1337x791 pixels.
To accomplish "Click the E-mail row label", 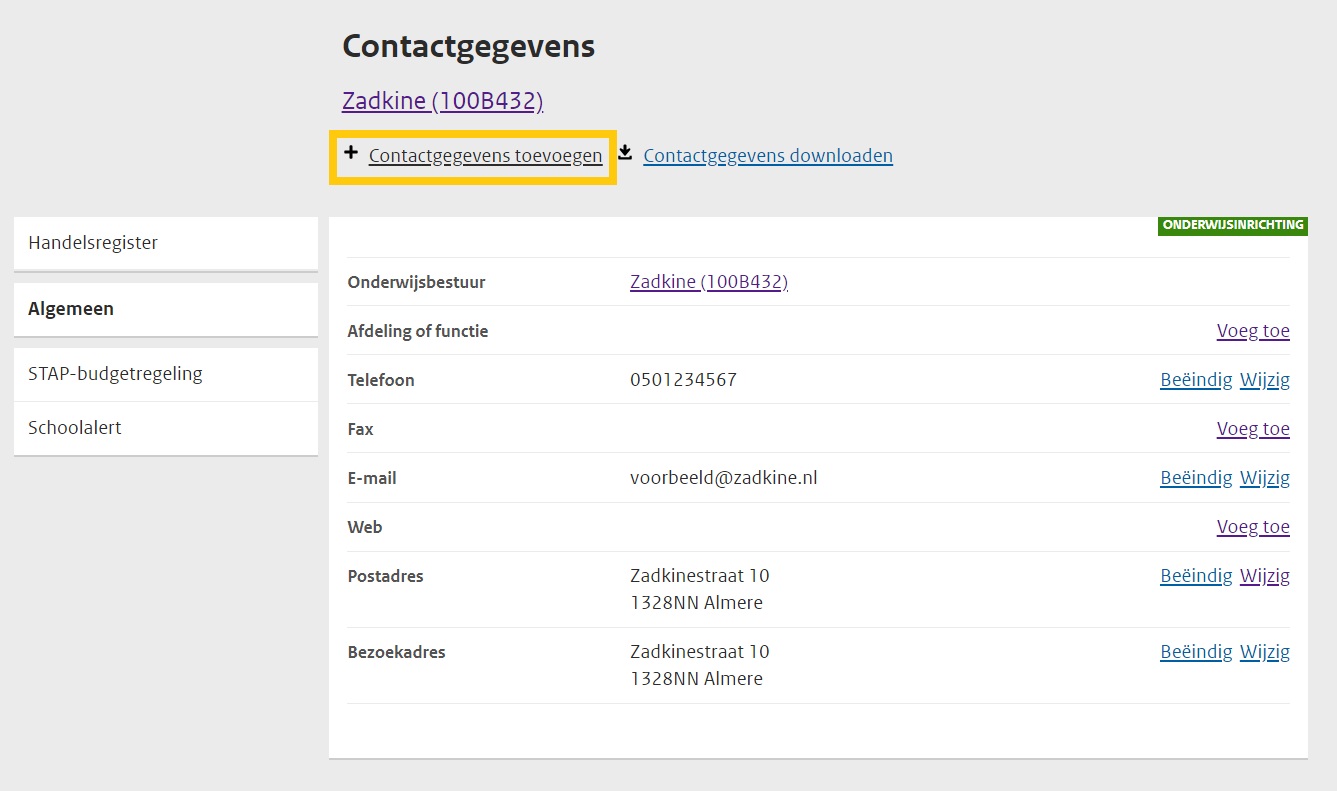I will coord(372,478).
